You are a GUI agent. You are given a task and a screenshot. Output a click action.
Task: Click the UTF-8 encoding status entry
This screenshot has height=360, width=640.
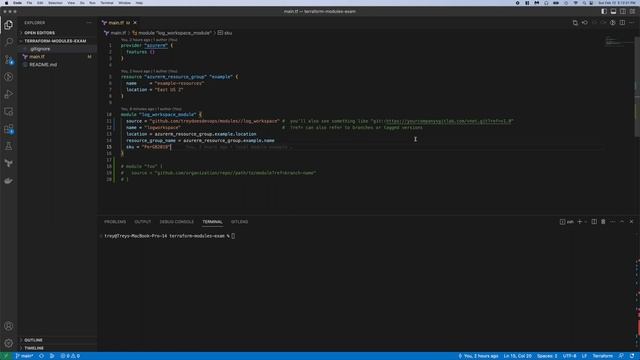(x=569, y=356)
